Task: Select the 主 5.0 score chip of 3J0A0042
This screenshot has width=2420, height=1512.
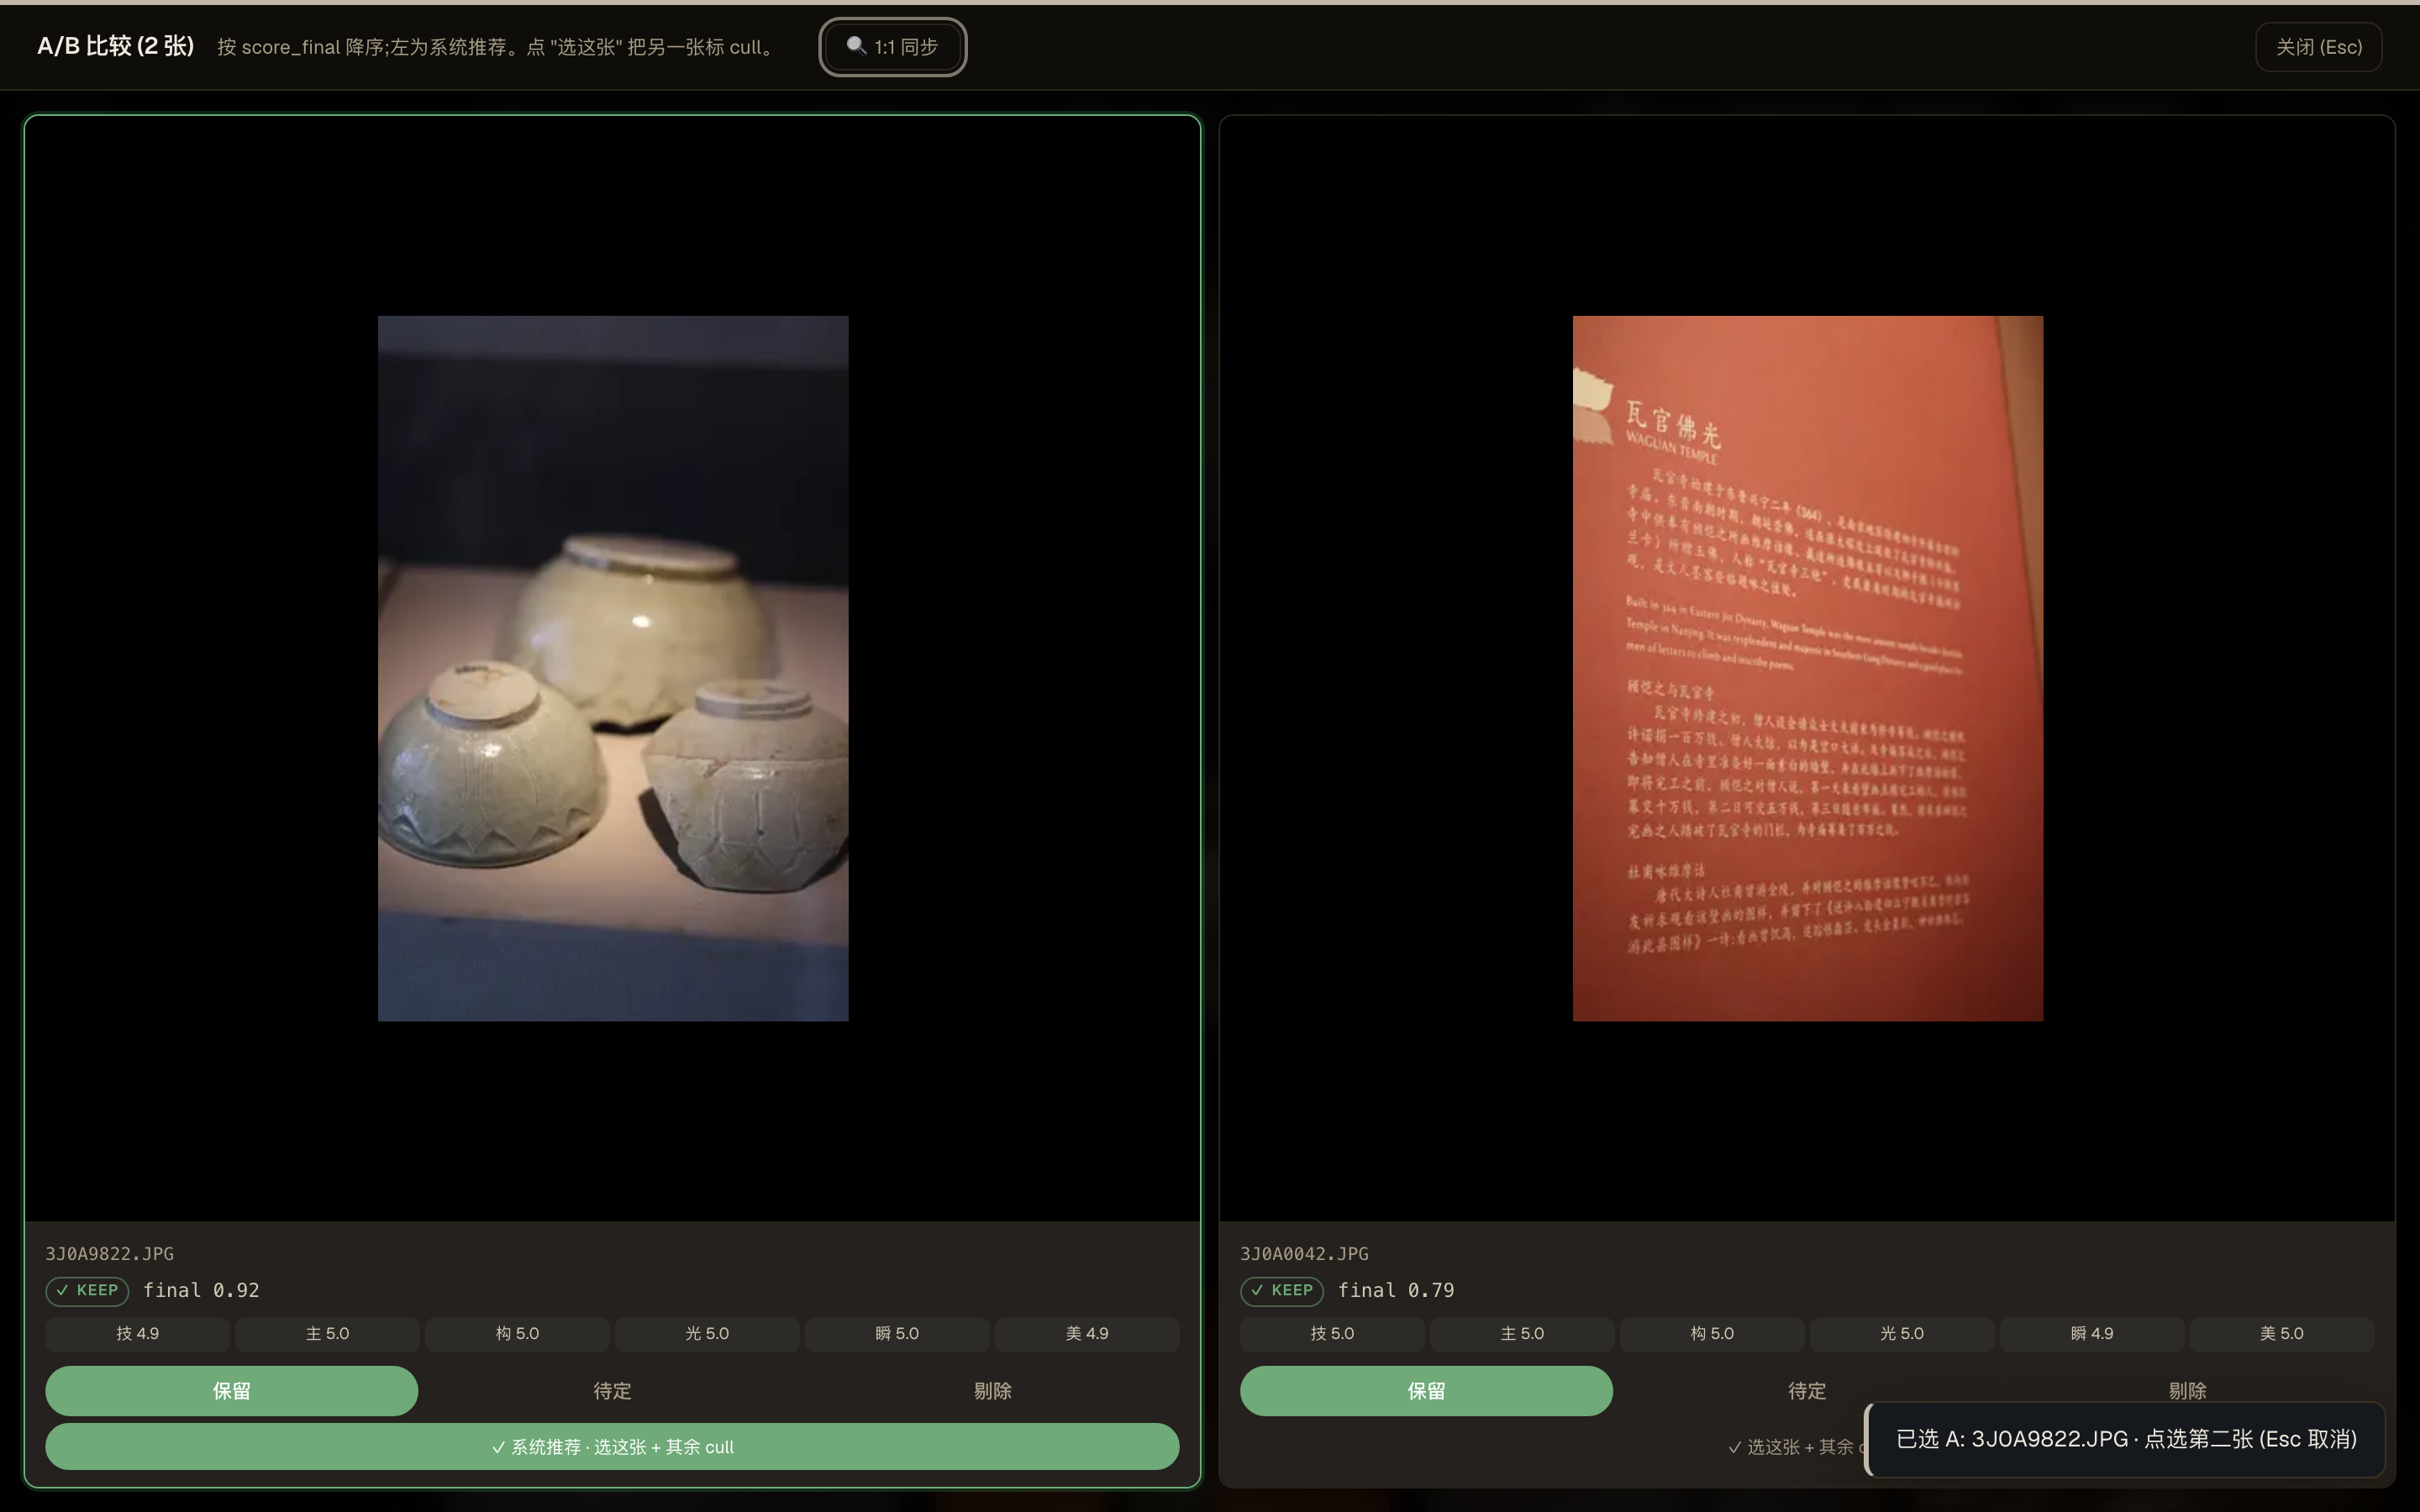Action: (x=1522, y=1333)
